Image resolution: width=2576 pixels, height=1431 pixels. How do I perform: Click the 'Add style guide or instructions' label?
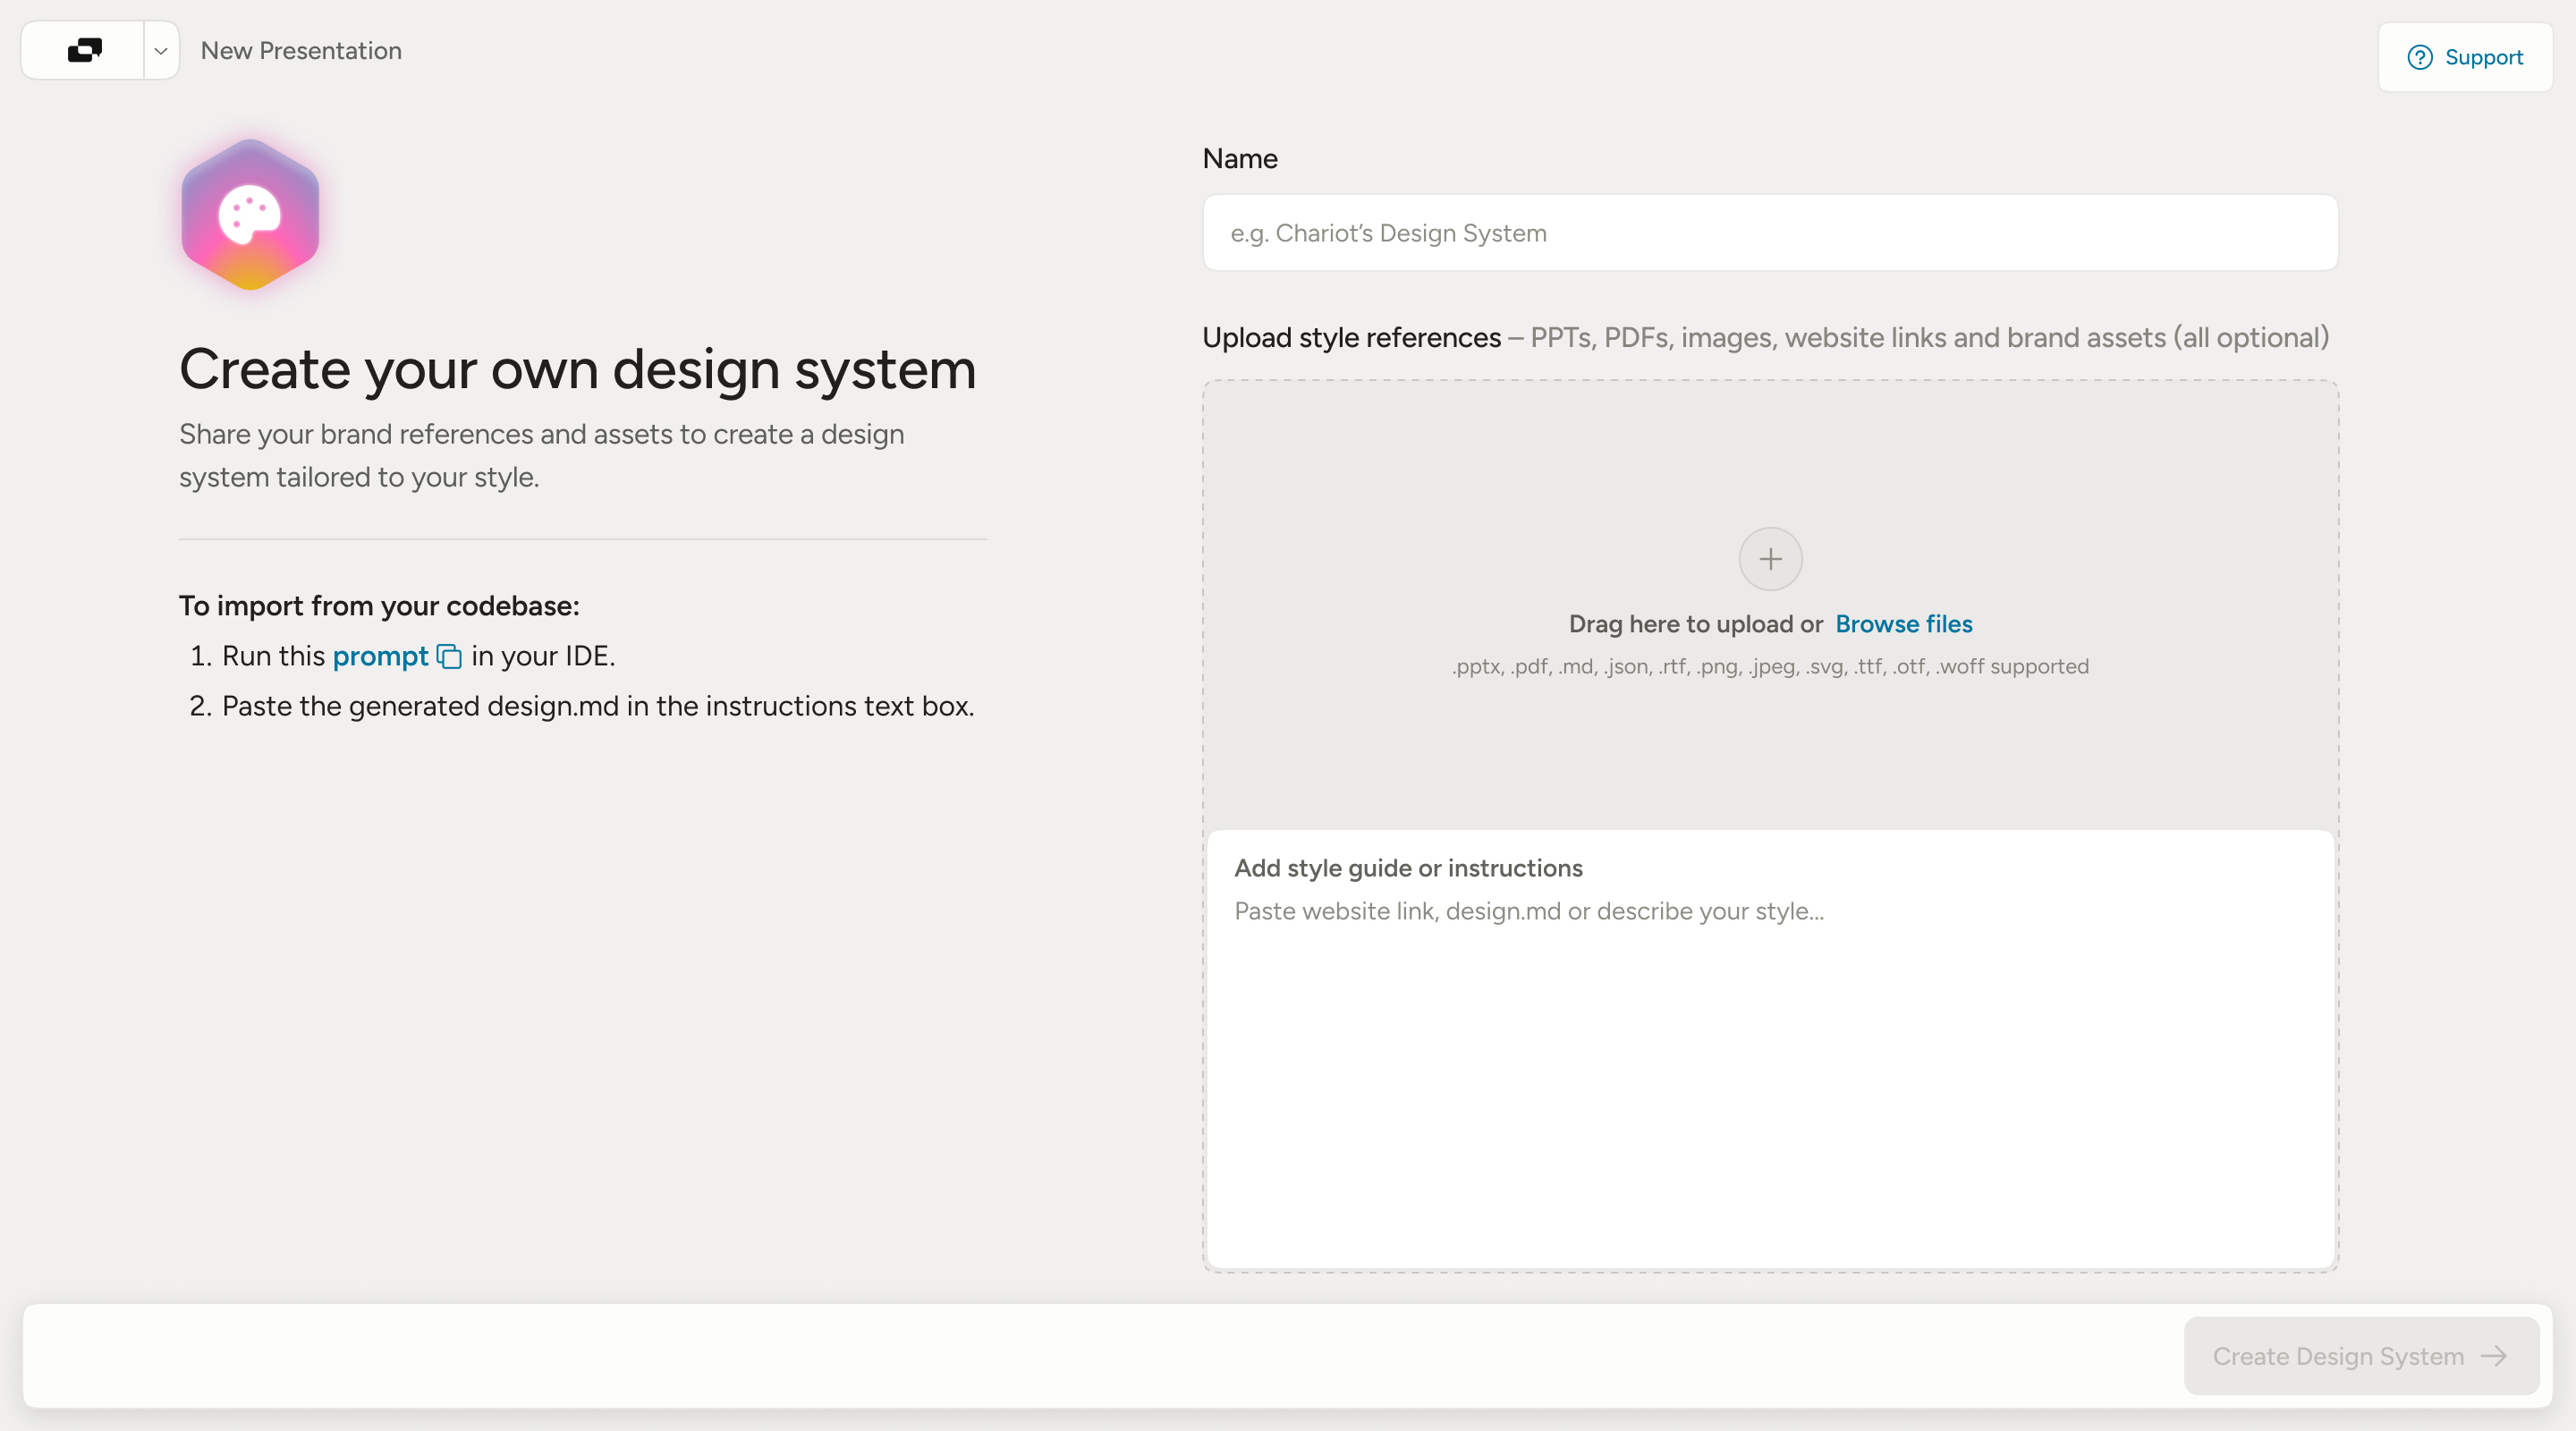1408,868
